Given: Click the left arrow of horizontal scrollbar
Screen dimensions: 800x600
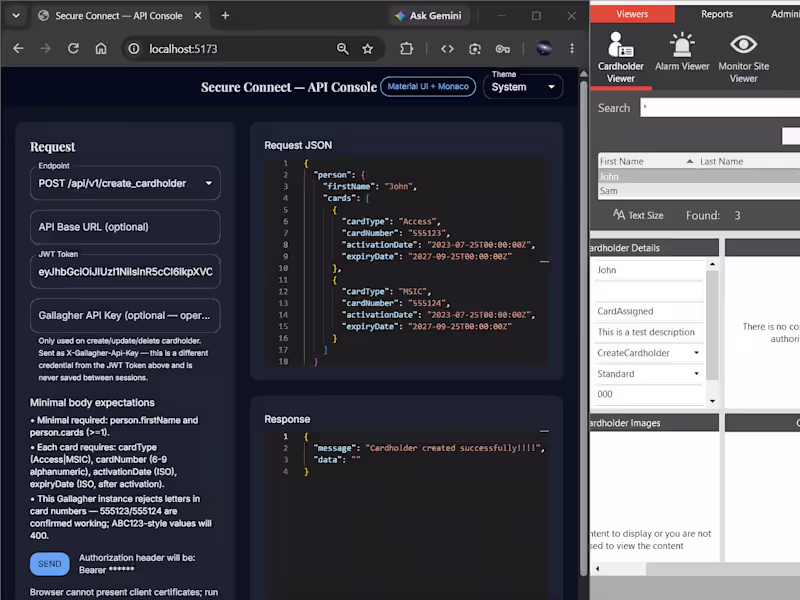Looking at the screenshot, I should (597, 568).
